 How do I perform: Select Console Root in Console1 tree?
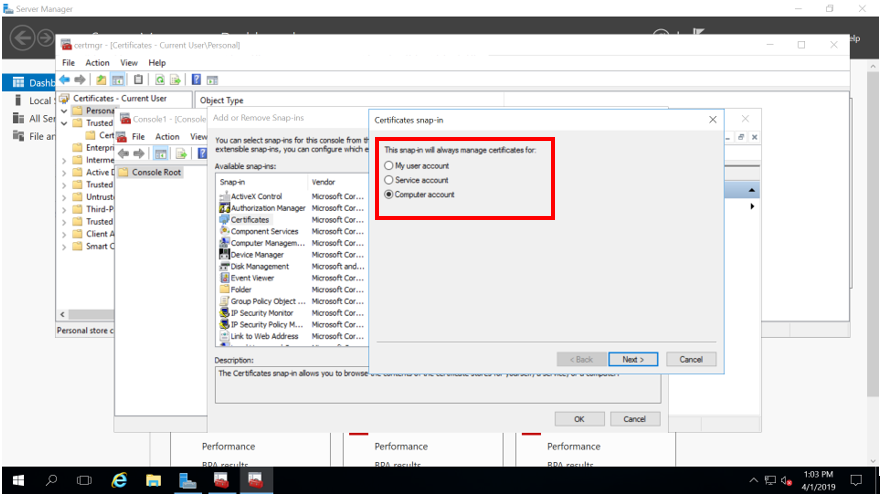150,172
